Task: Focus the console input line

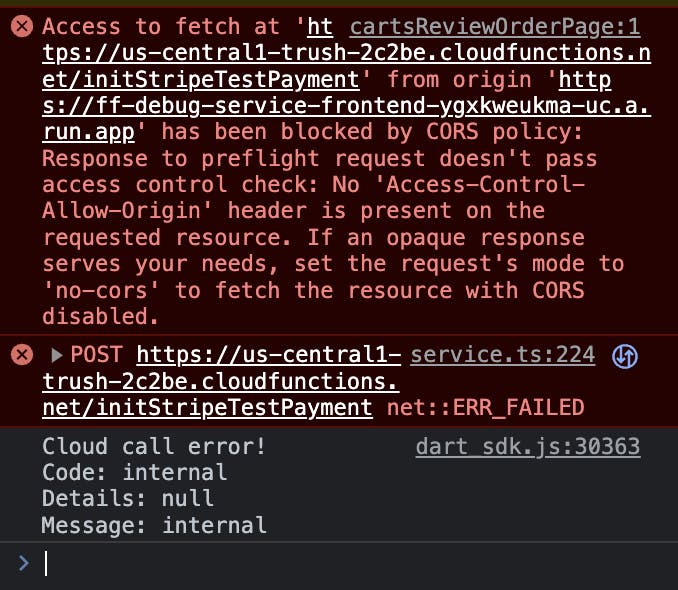Action: tap(340, 564)
